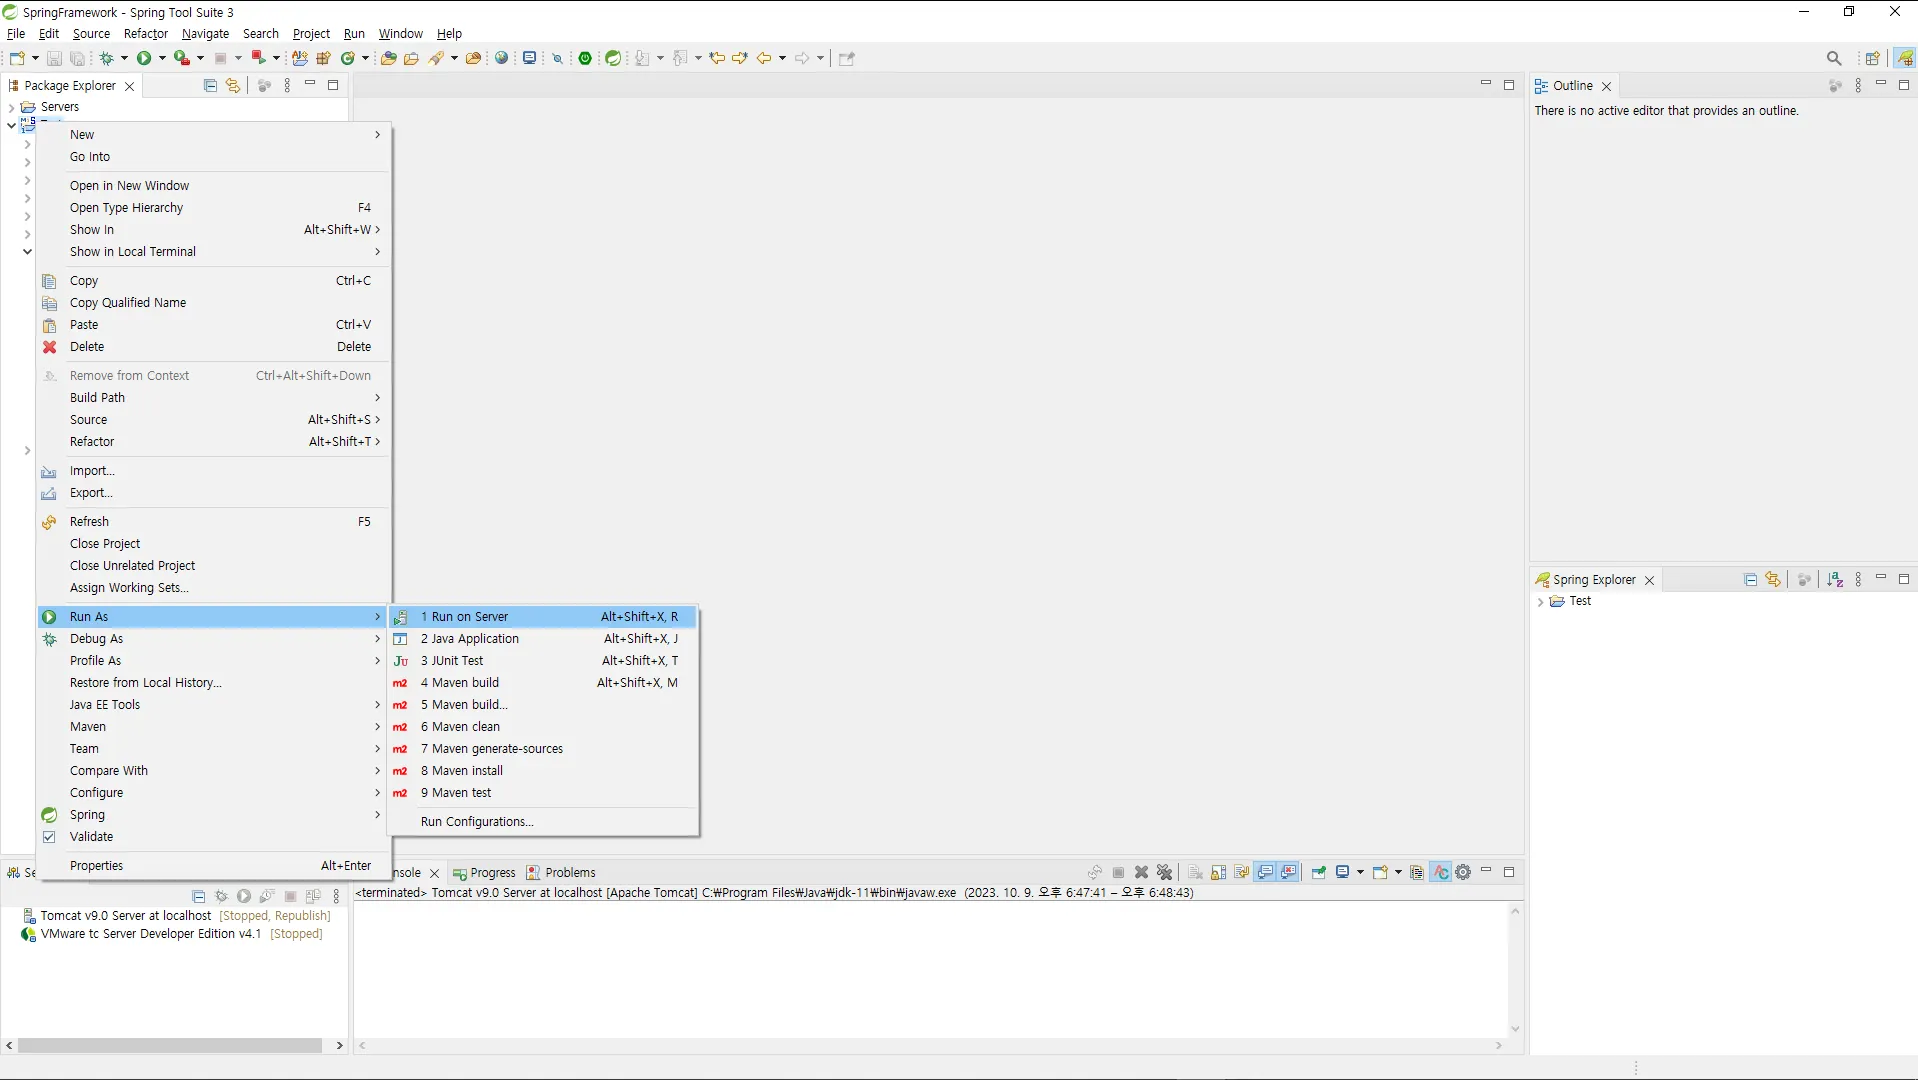Click the Debug bug icon in main toolbar
The image size is (1918, 1080).
click(x=107, y=58)
